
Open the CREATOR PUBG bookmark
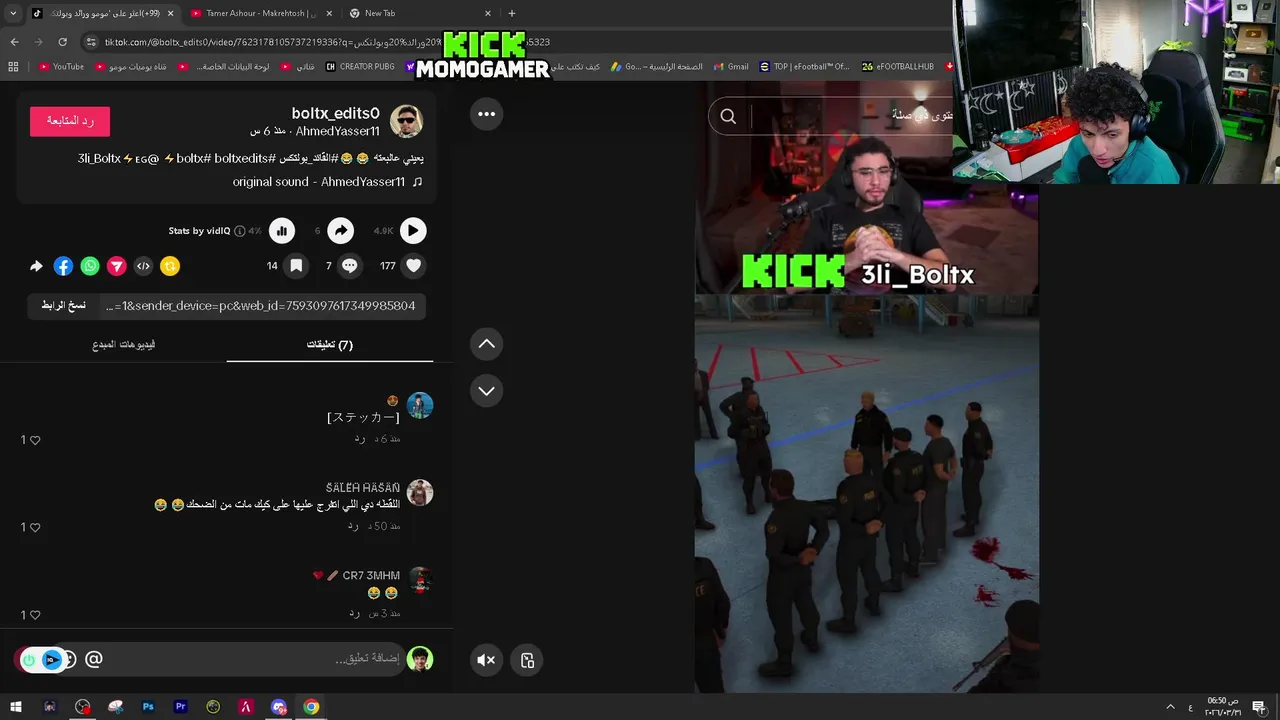click(360, 67)
